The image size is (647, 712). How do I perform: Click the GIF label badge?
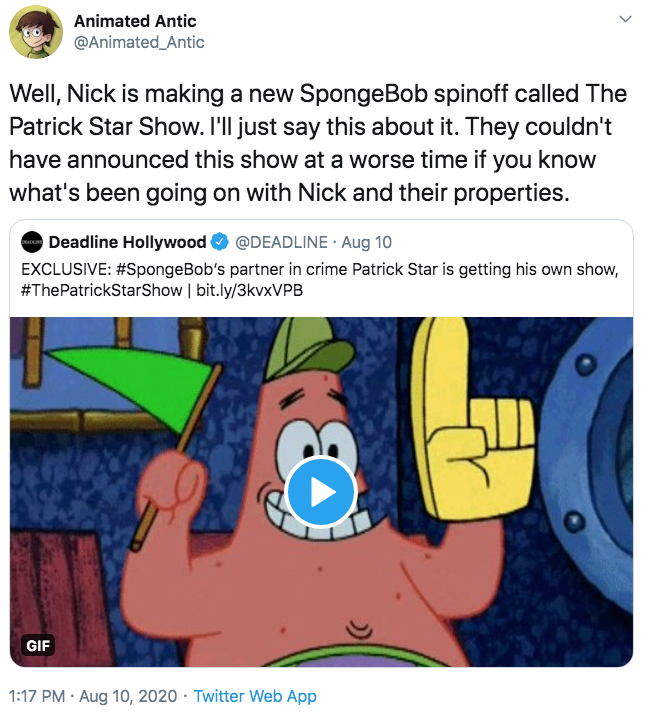click(x=39, y=645)
